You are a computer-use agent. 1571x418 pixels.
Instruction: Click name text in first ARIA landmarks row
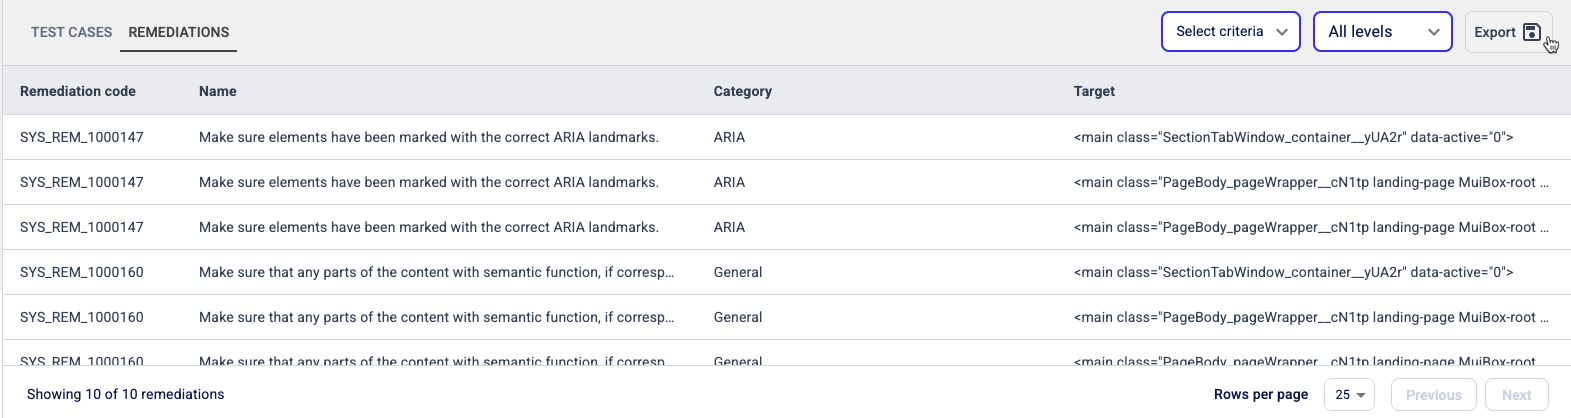(429, 137)
